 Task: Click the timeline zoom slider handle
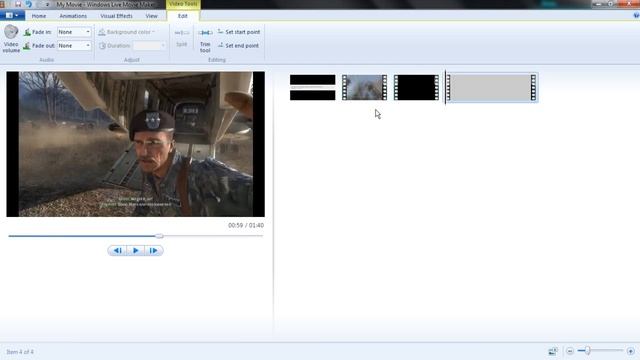pos(588,351)
